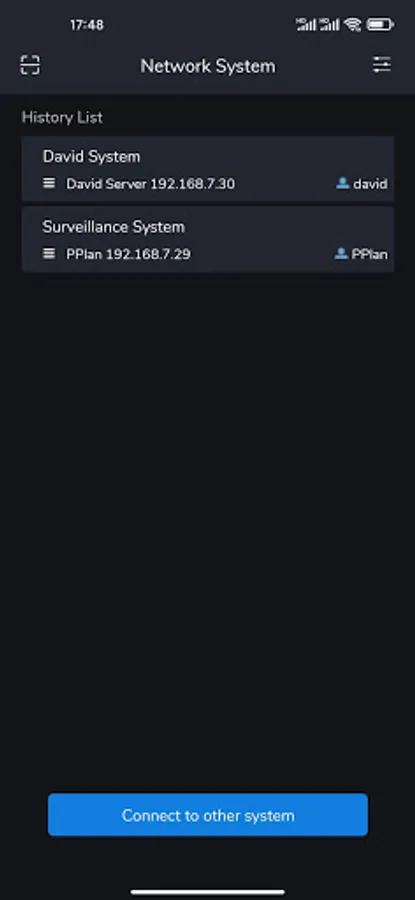Open the Surveillance System entry
415x900 pixels.
(x=208, y=239)
